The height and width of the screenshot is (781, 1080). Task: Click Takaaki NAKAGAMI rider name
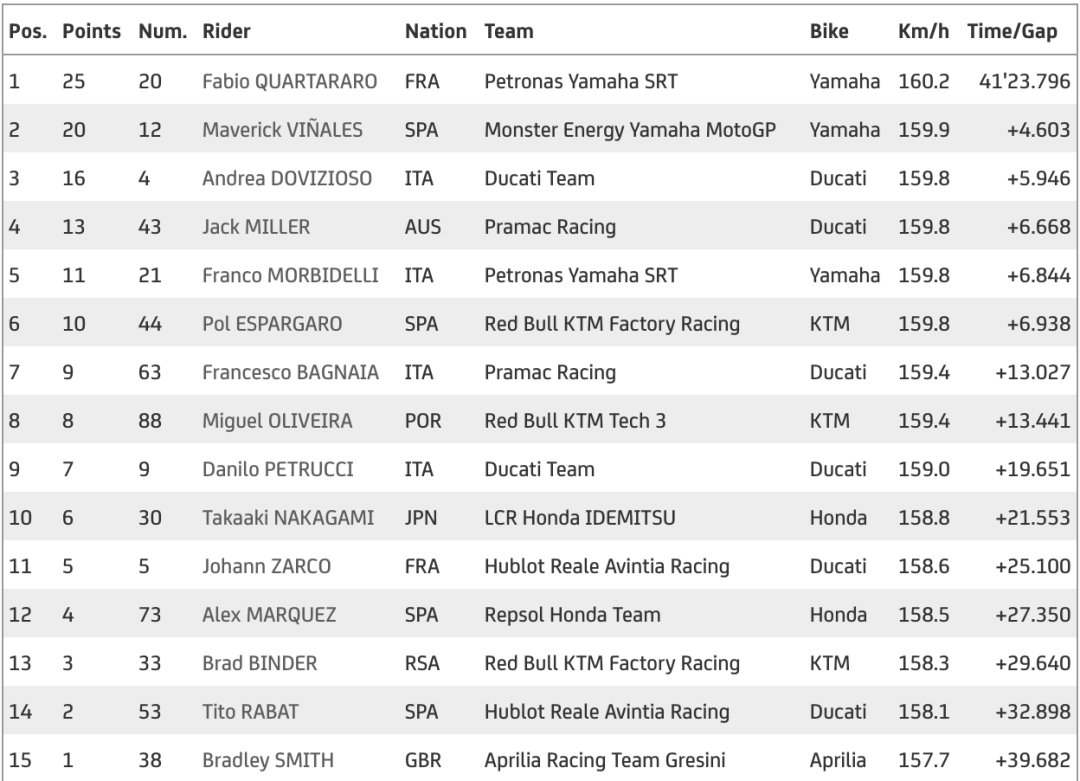point(288,517)
